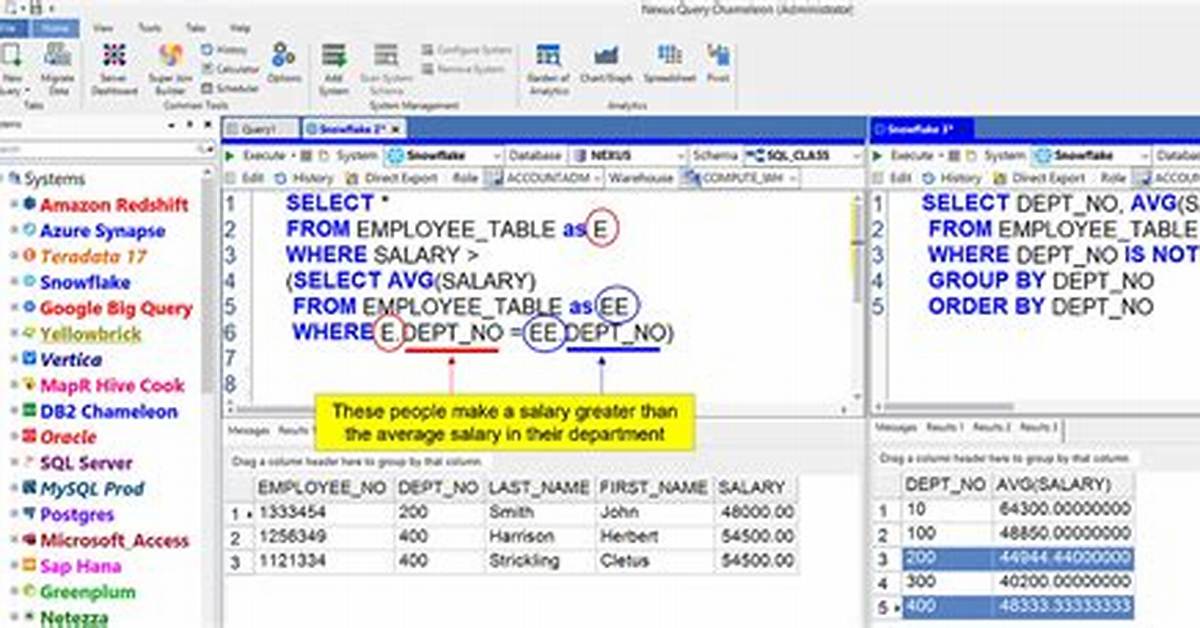The image size is (1200, 628).
Task: Open the Warehouse dropdown showing COMPUTE_WH
Action: (x=739, y=178)
